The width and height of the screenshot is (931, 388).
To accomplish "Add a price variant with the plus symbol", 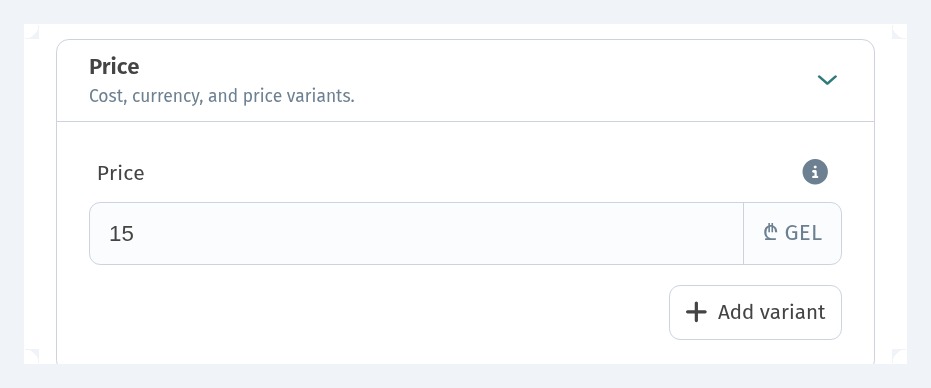I will pyautogui.click(x=696, y=312).
